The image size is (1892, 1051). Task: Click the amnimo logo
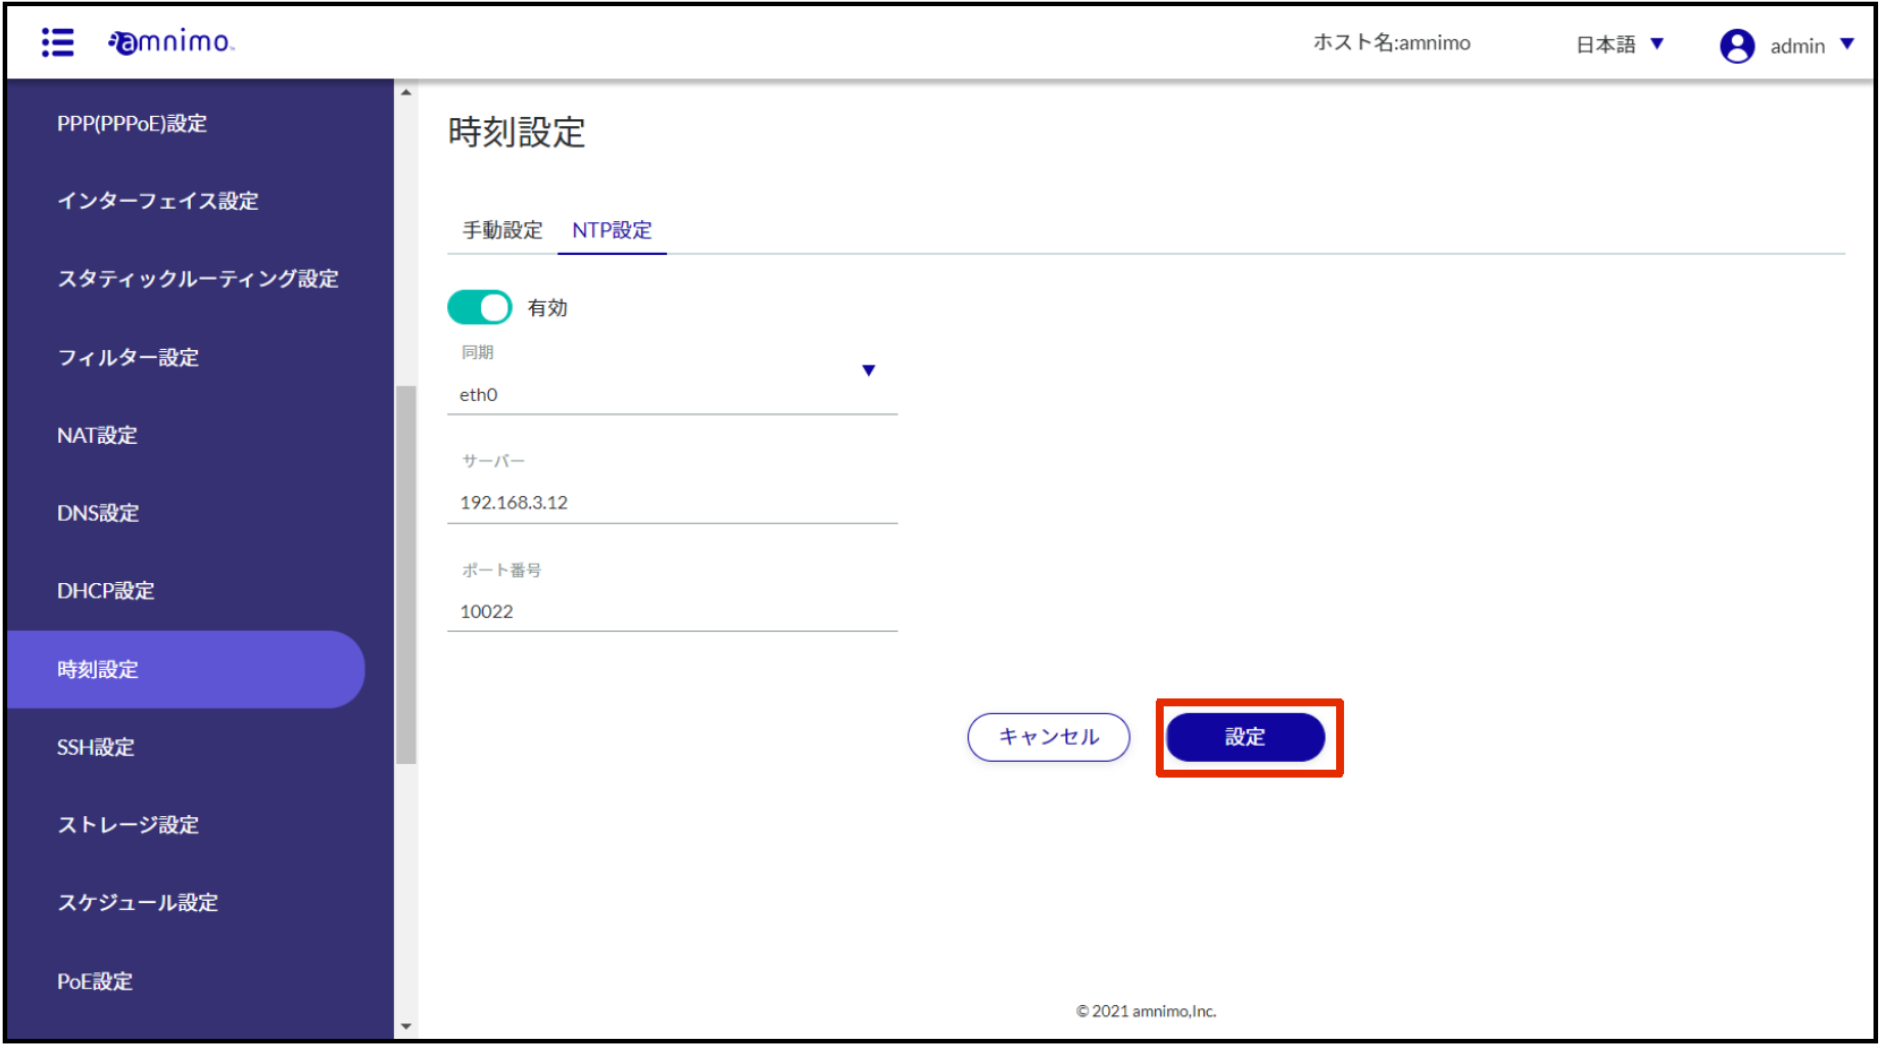point(171,42)
